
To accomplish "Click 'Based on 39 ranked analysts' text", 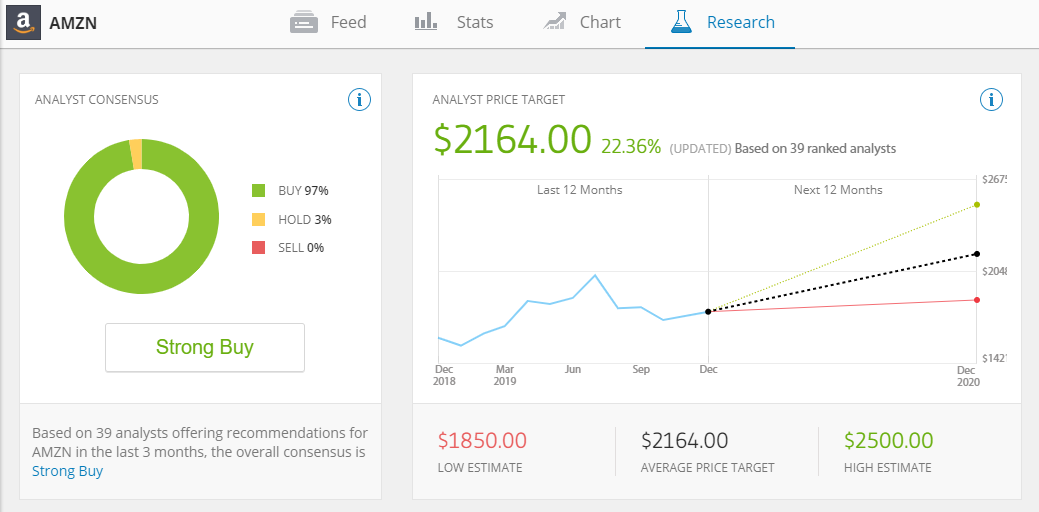I will (815, 148).
